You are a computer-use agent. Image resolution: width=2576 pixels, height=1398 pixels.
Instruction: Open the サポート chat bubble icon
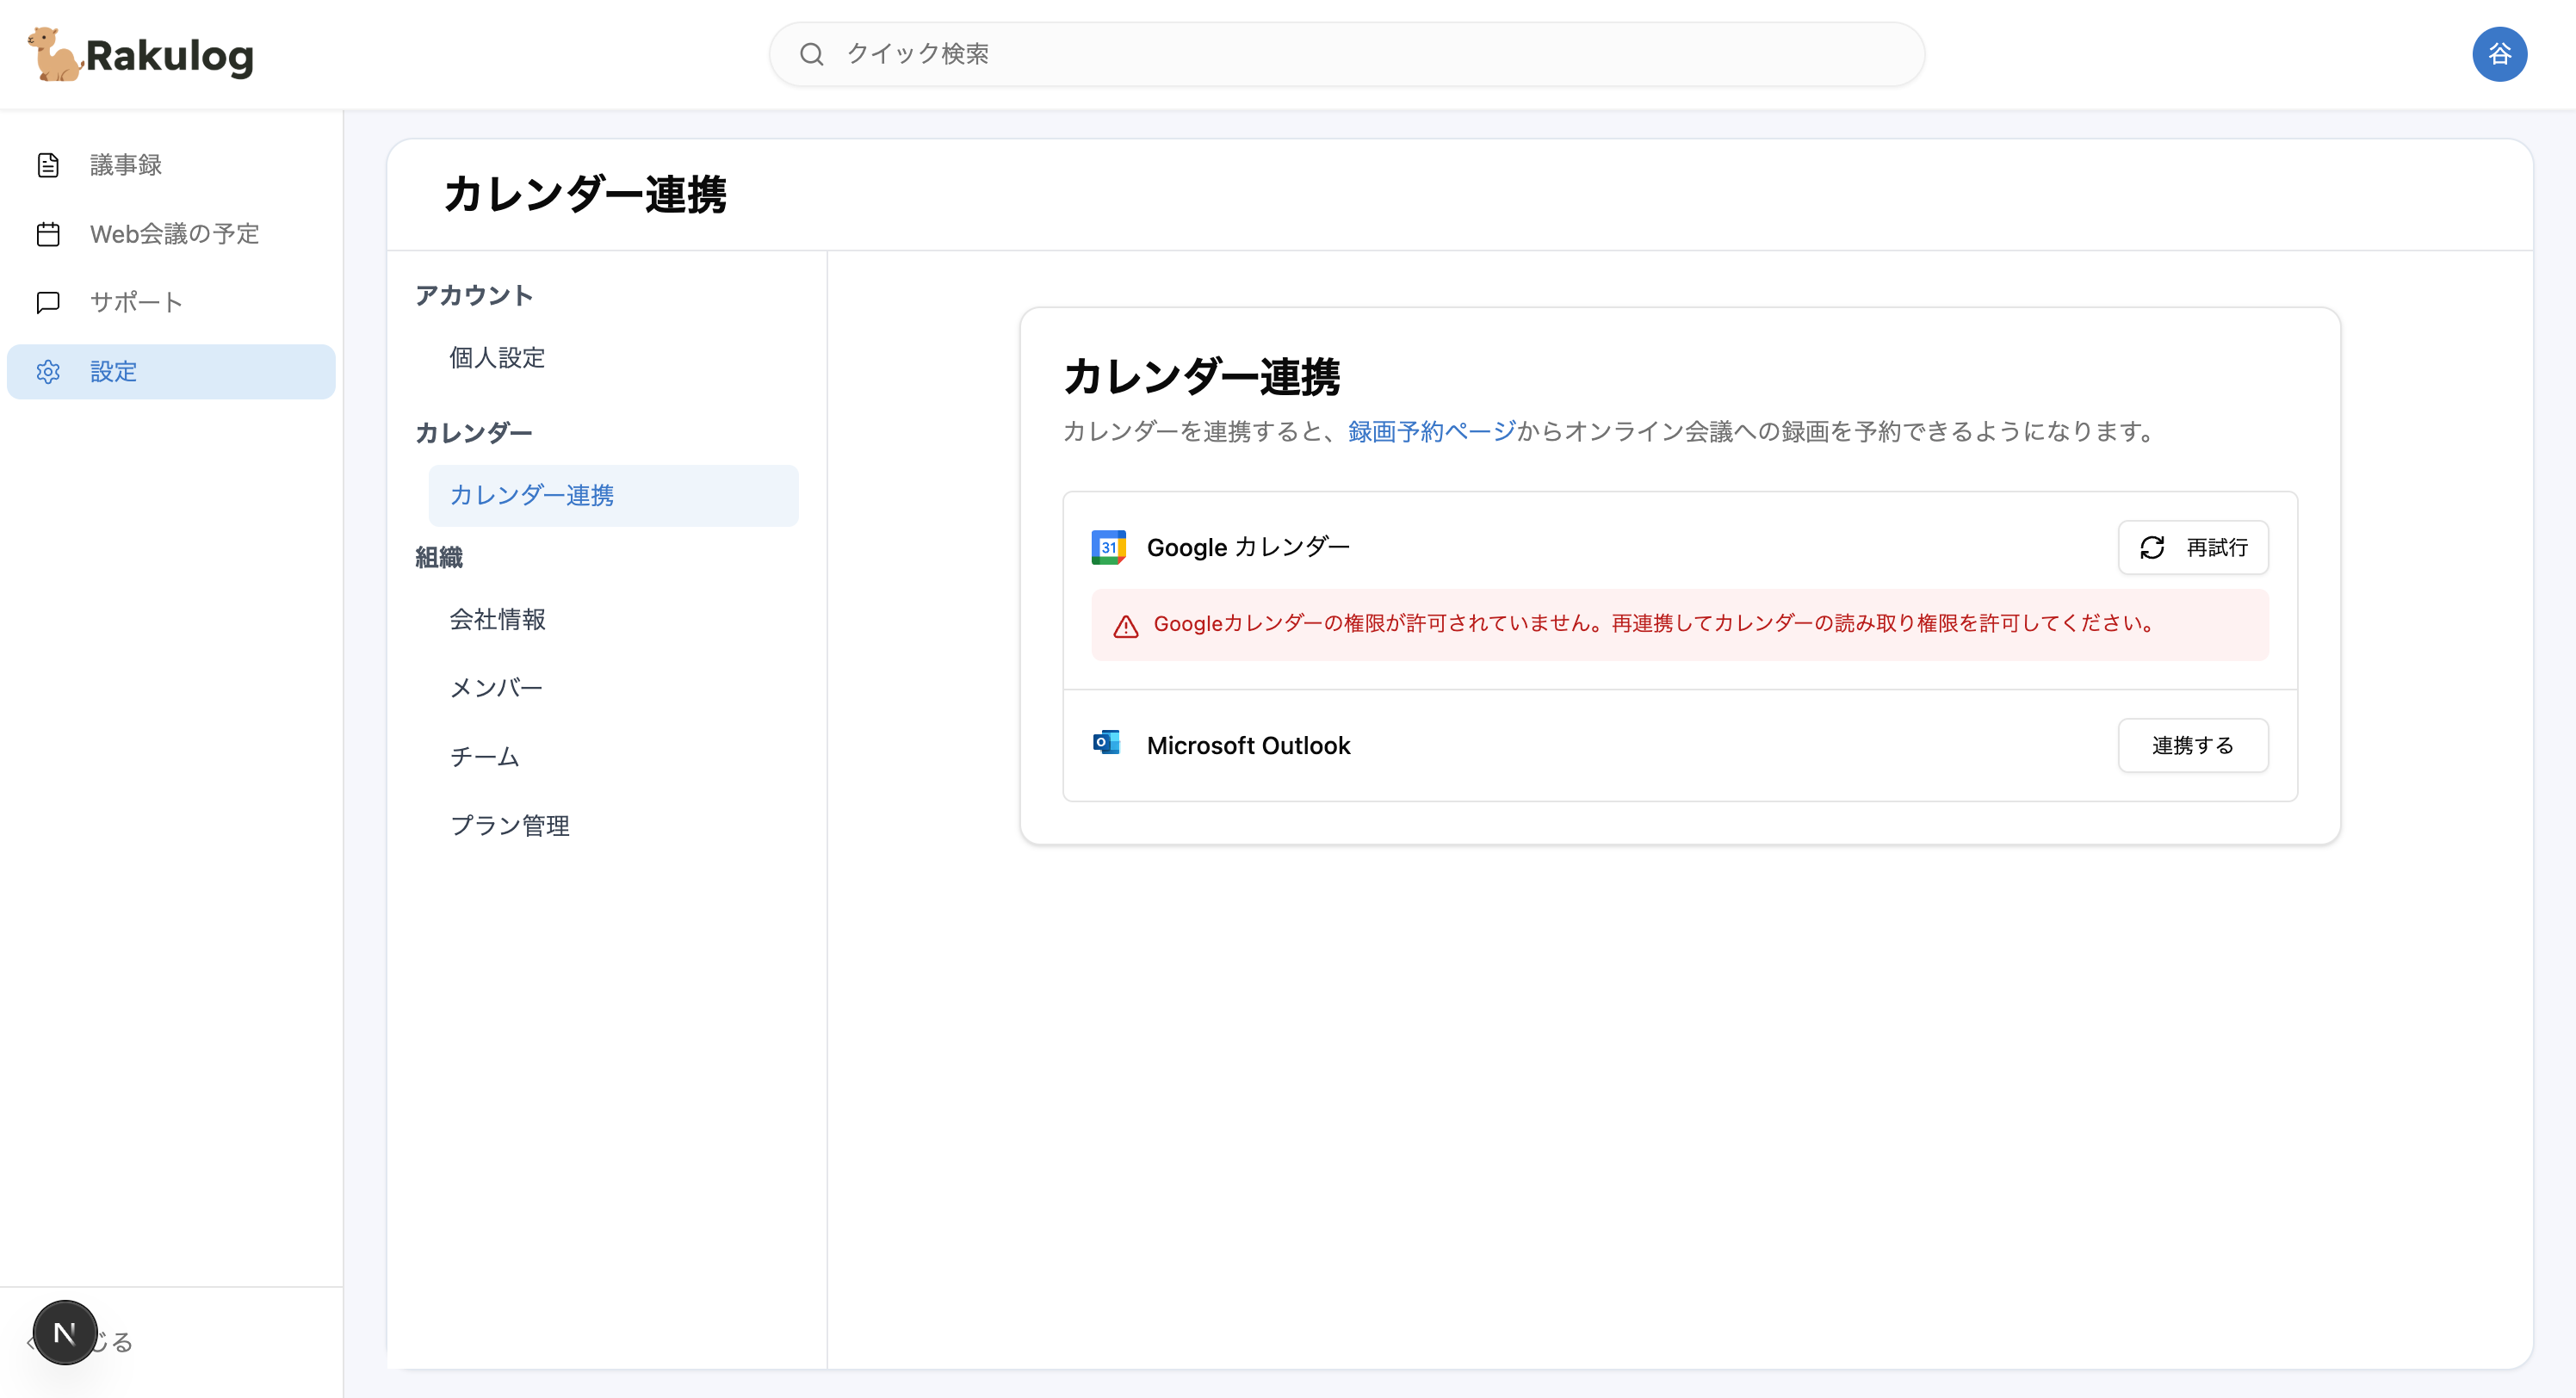pos(49,301)
